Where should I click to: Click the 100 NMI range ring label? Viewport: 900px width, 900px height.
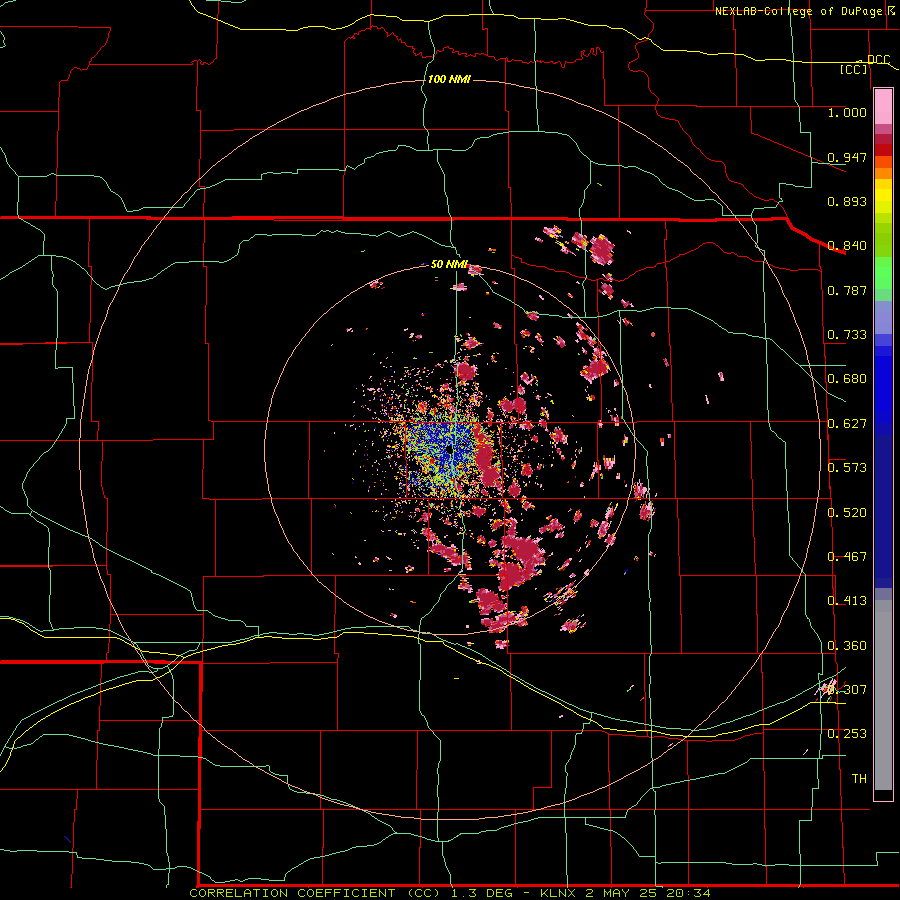(x=449, y=79)
